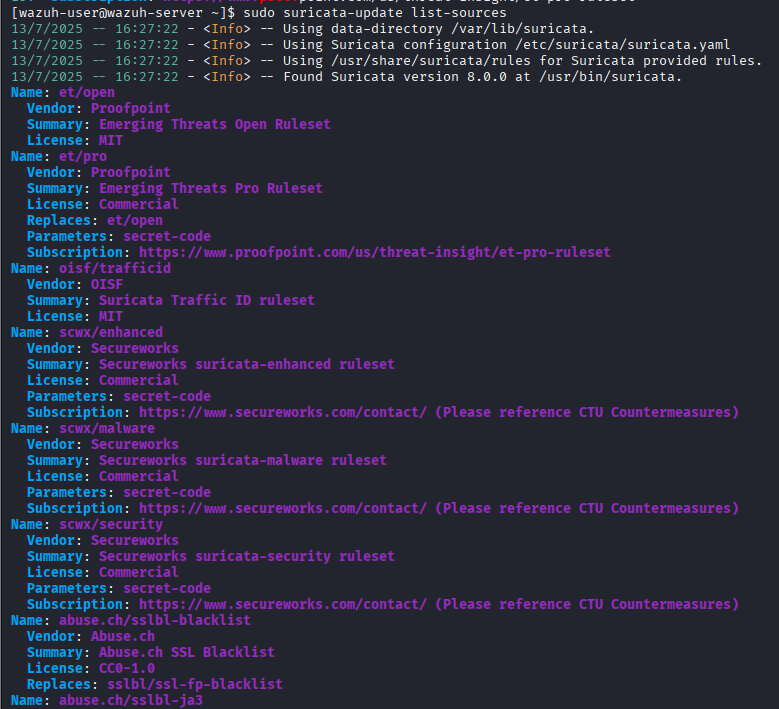Viewport: 779px width, 709px height.
Task: Click '/usr/share/suricata/rules' path text
Action: coord(431,61)
